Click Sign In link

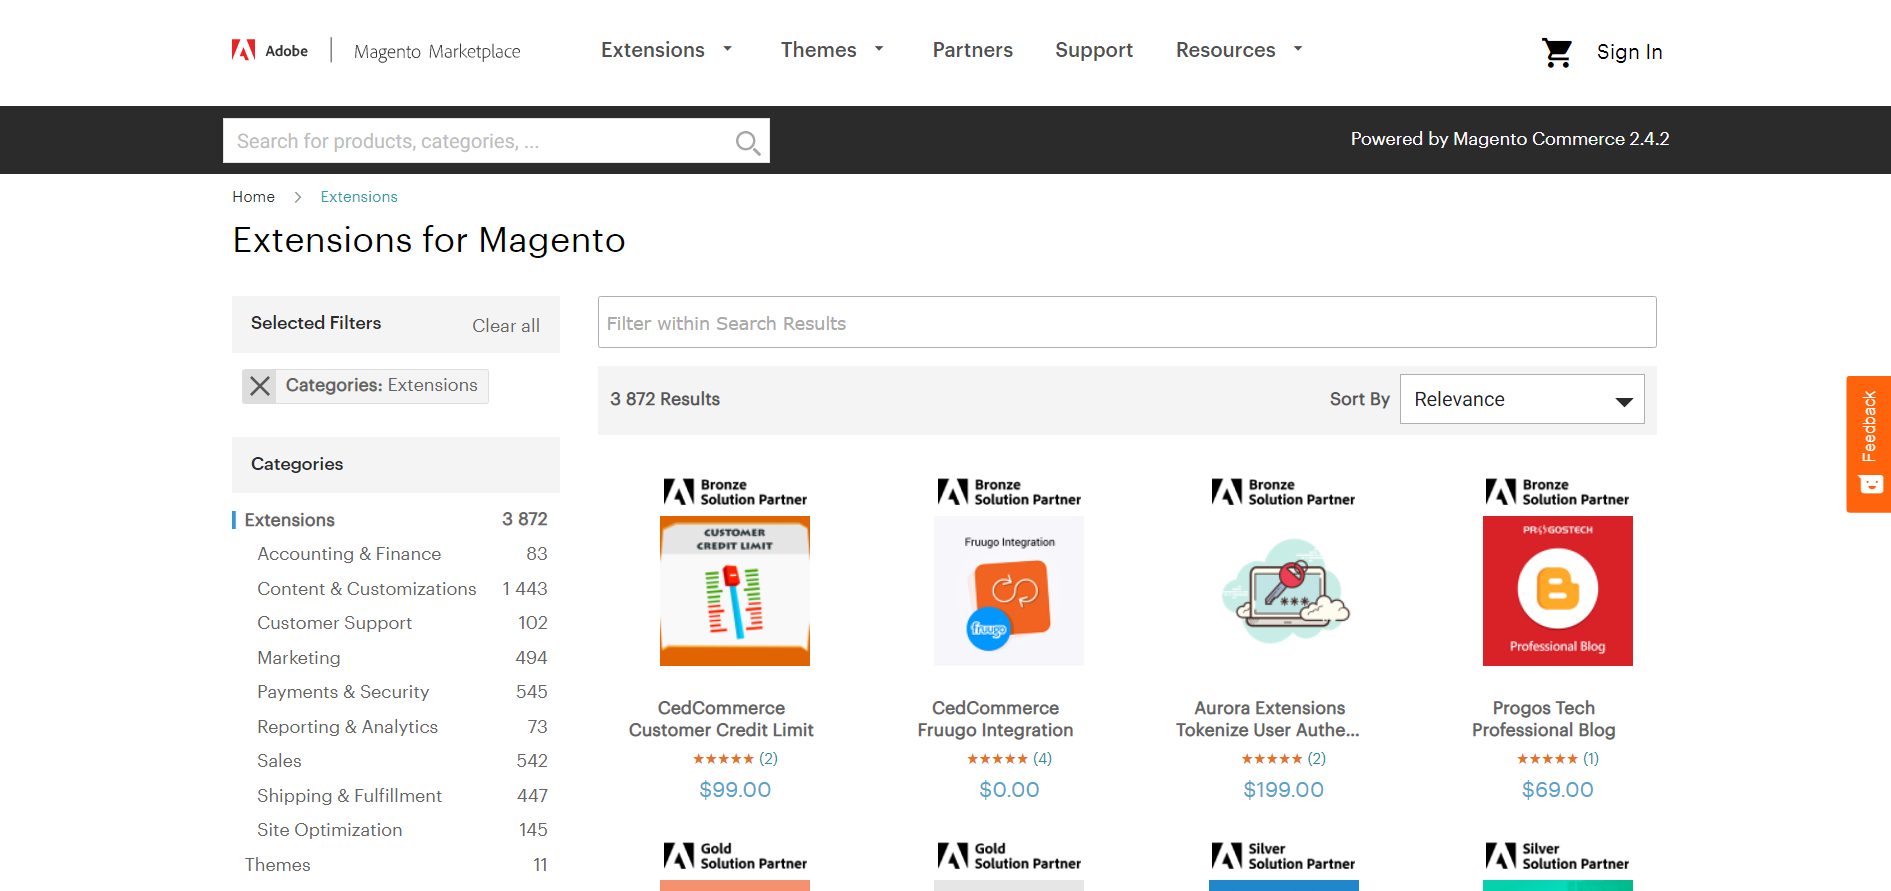[1629, 52]
